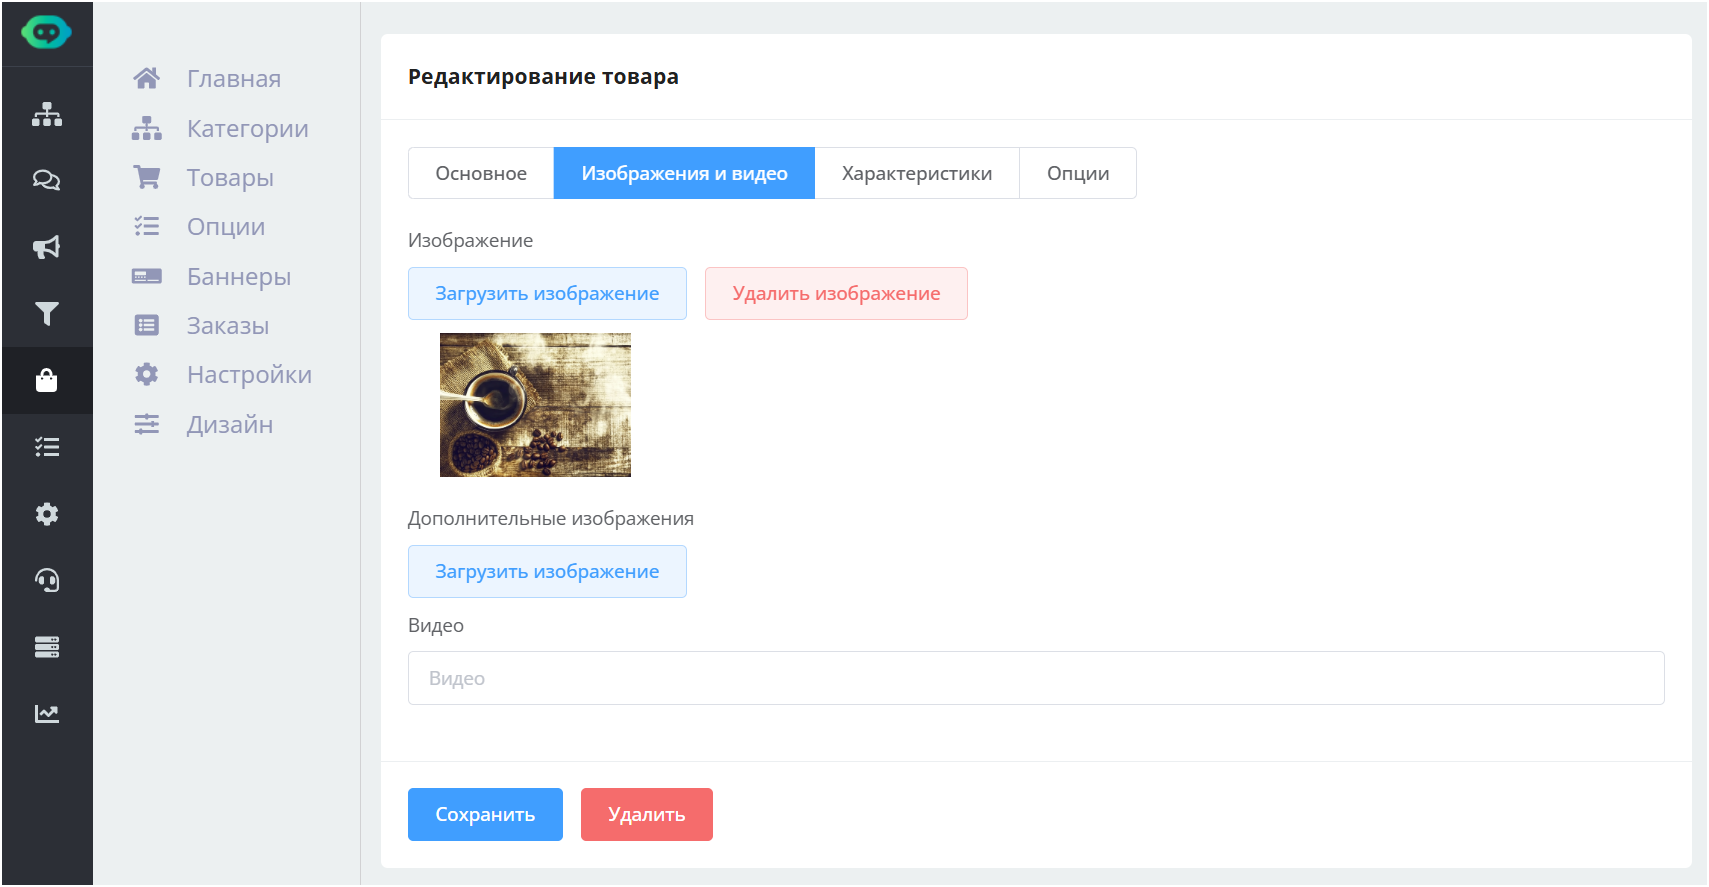Click the coffee product image thumbnail

click(535, 405)
